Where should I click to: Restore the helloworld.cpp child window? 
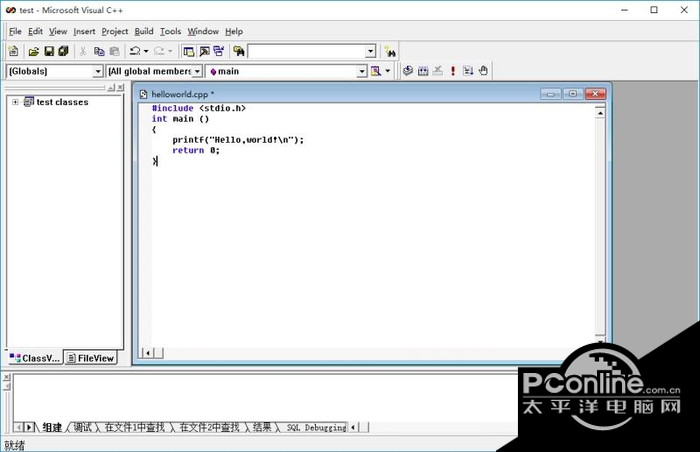tap(573, 94)
